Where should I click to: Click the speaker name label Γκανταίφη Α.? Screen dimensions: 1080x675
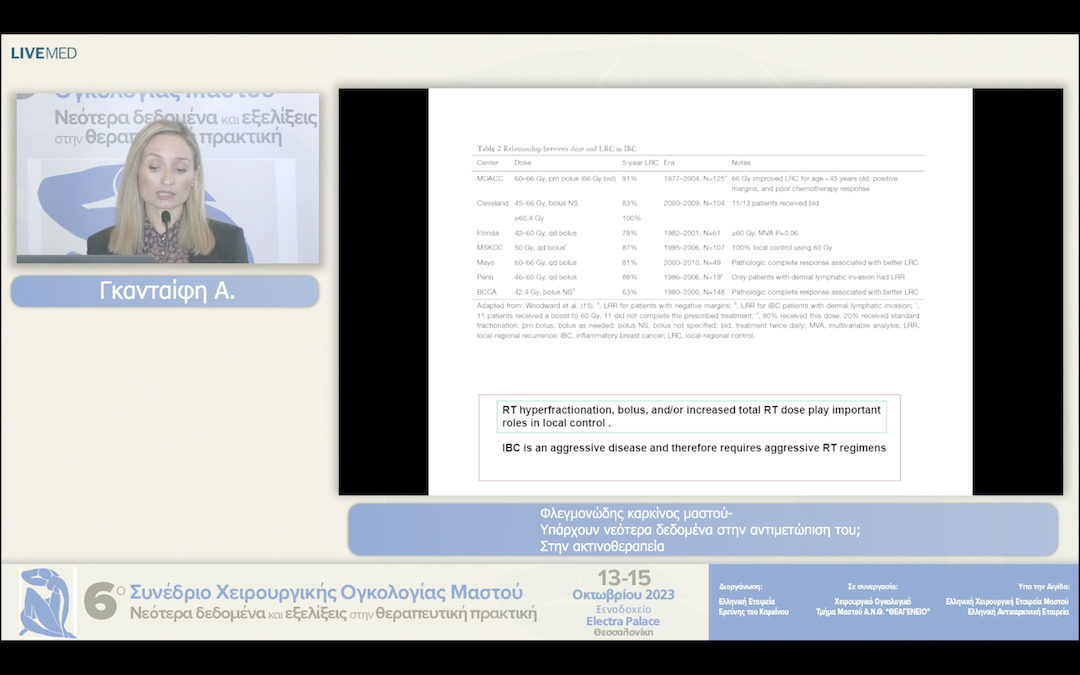(165, 291)
